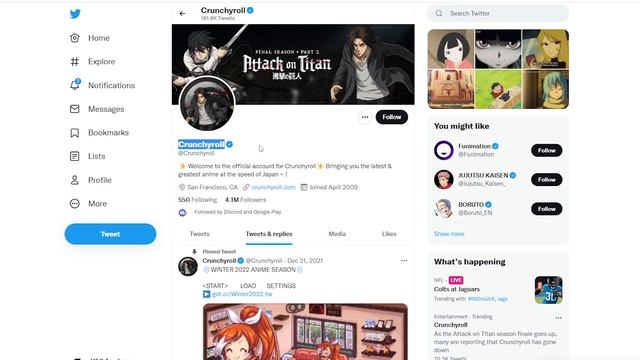This screenshot has width=640, height=360.
Task: Open the BORUTO profile avatar
Action: click(x=444, y=209)
